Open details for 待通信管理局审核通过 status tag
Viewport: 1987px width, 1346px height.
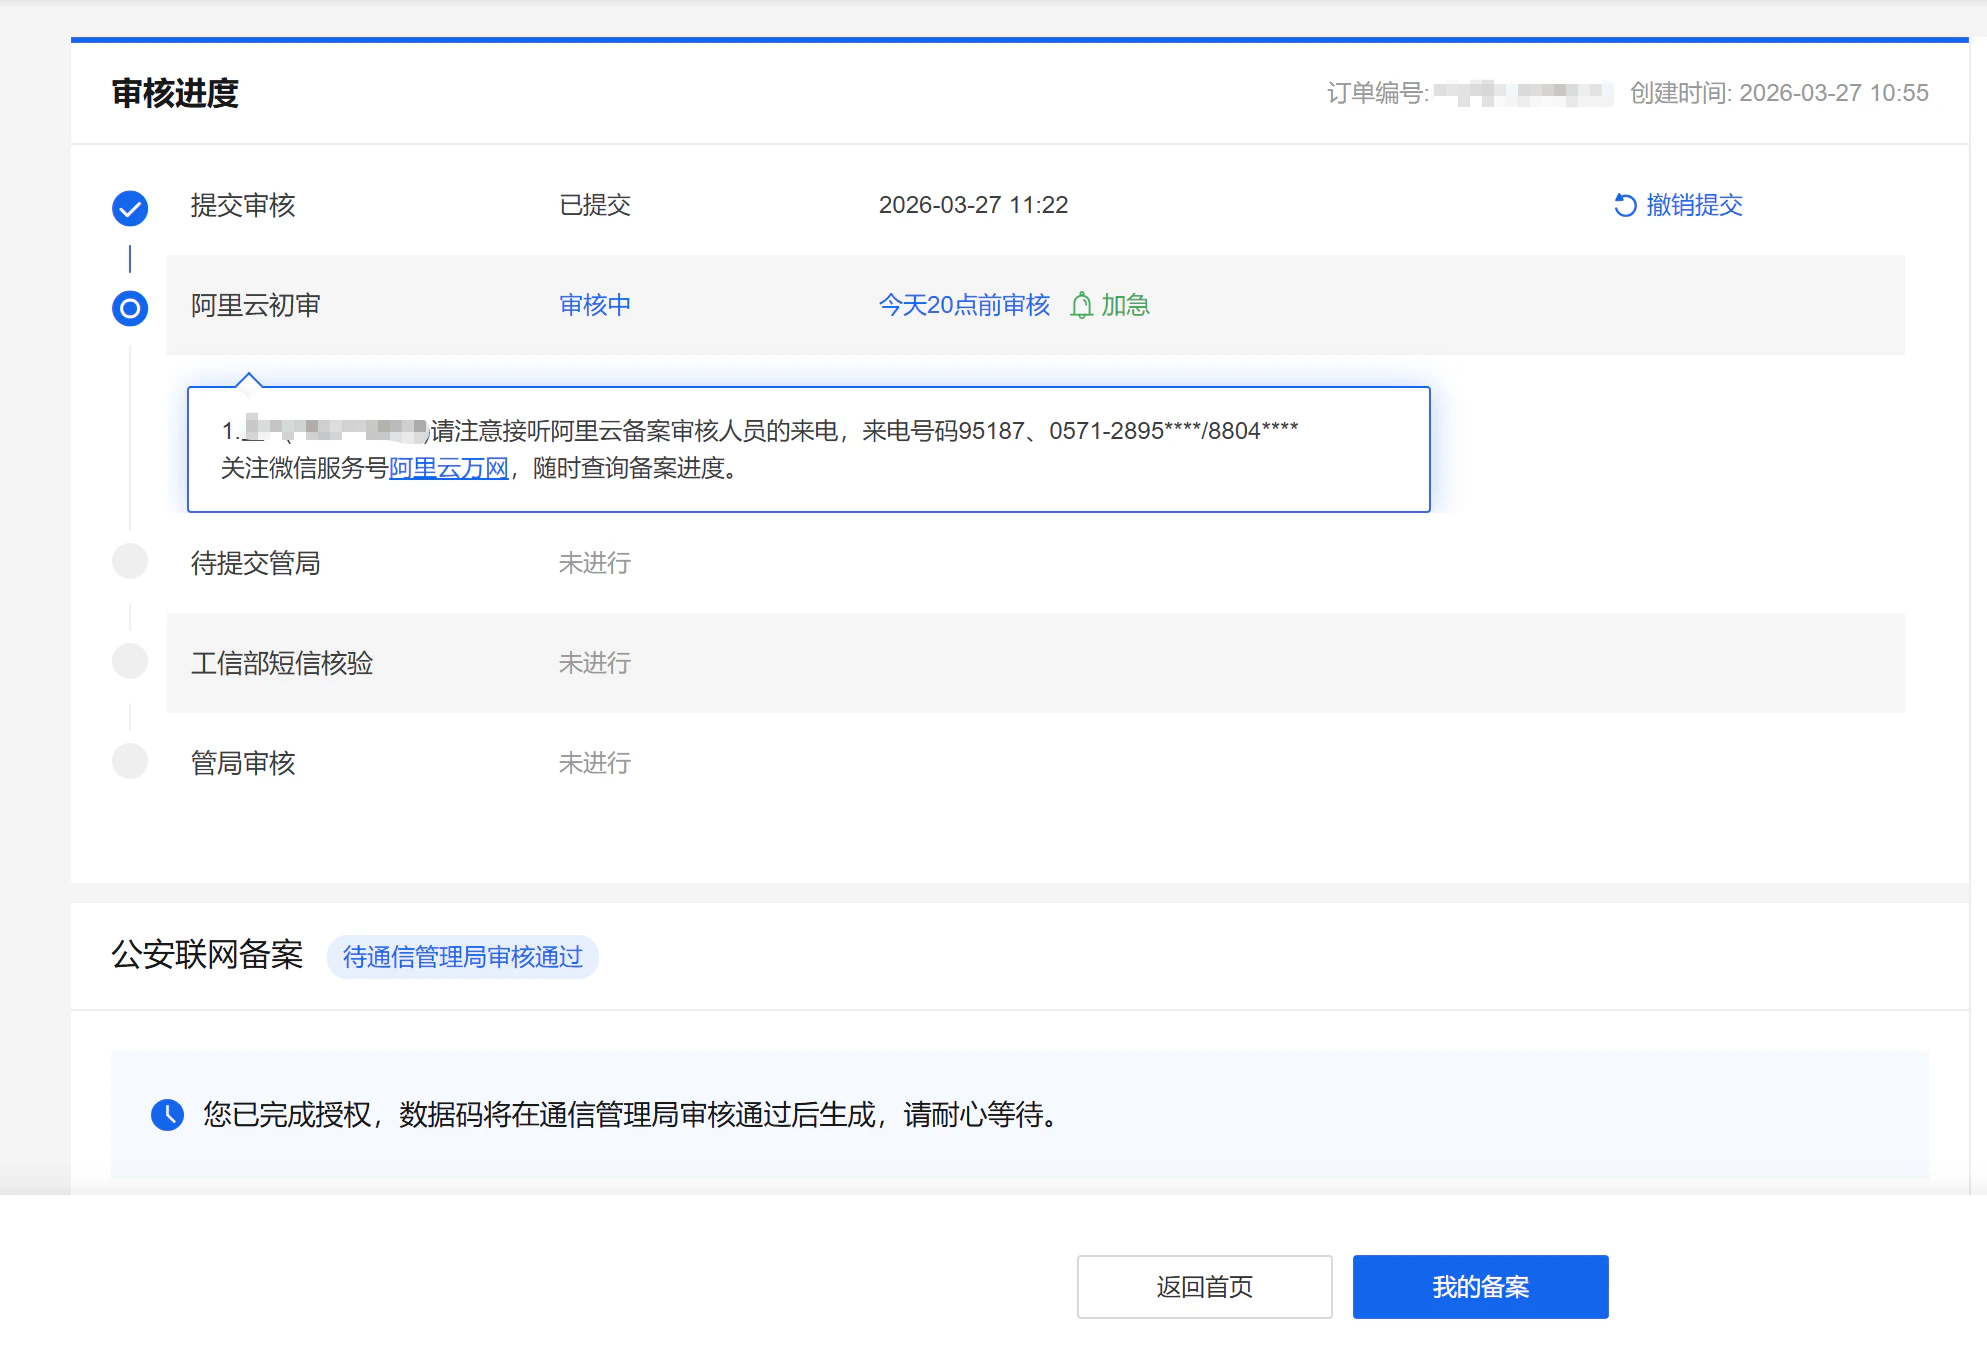tap(462, 957)
